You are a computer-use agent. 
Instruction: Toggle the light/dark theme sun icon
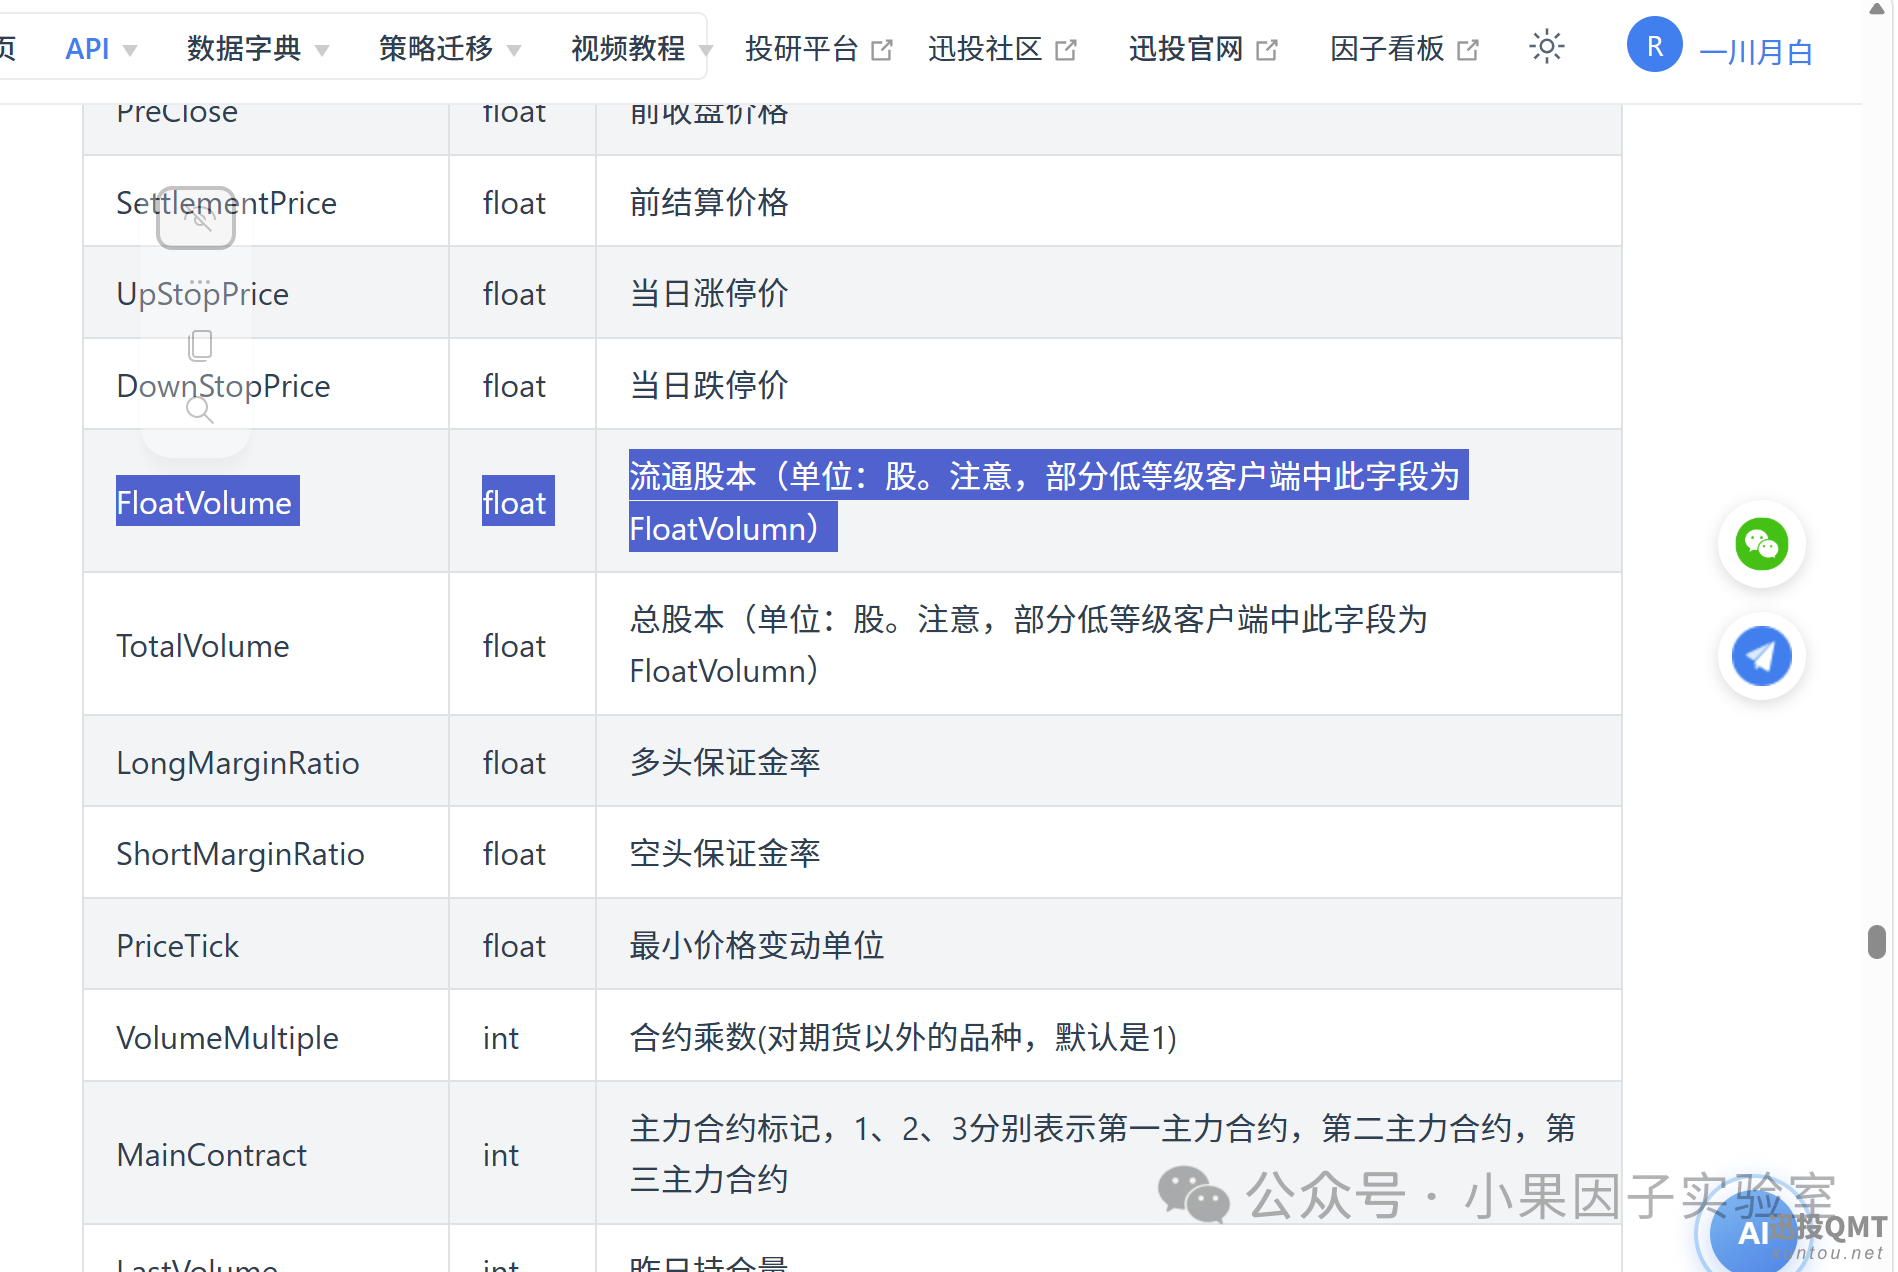pyautogui.click(x=1546, y=47)
